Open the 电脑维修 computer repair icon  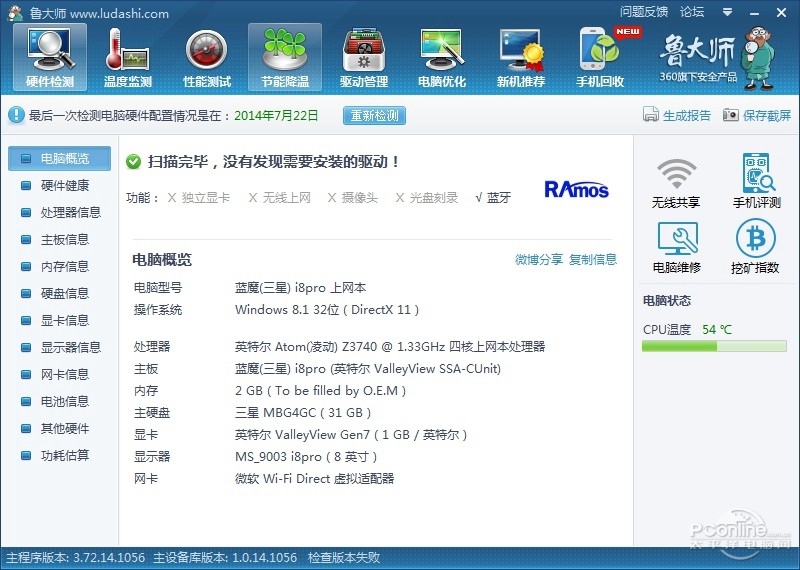tap(677, 247)
